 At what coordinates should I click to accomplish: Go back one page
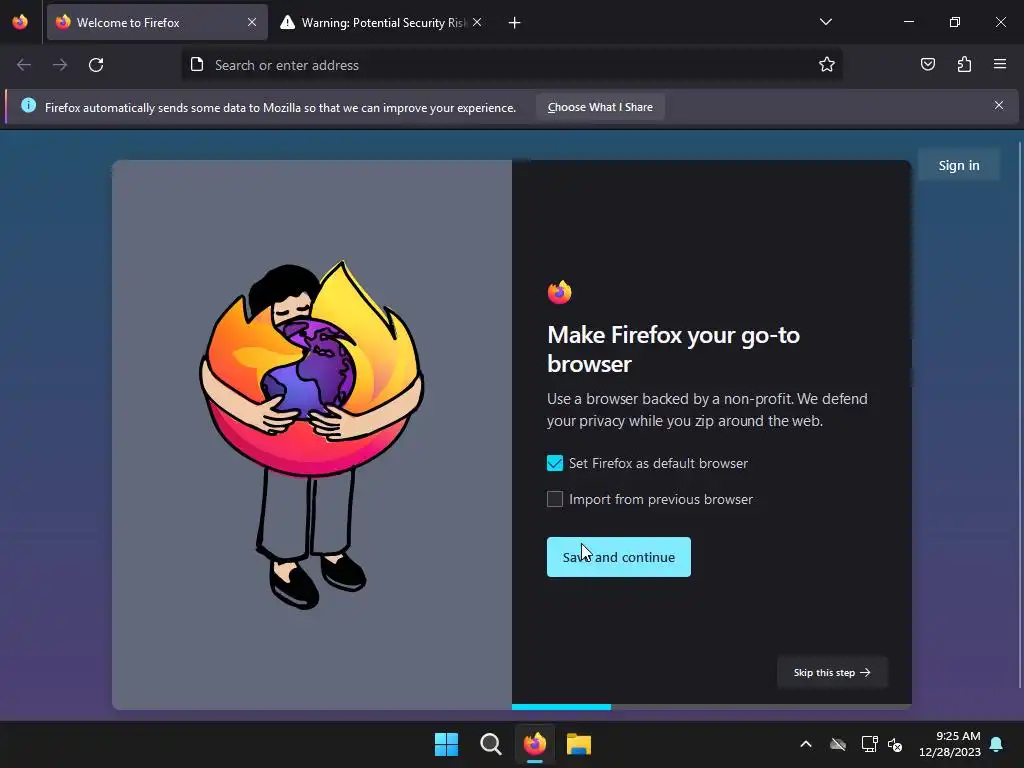click(x=24, y=65)
